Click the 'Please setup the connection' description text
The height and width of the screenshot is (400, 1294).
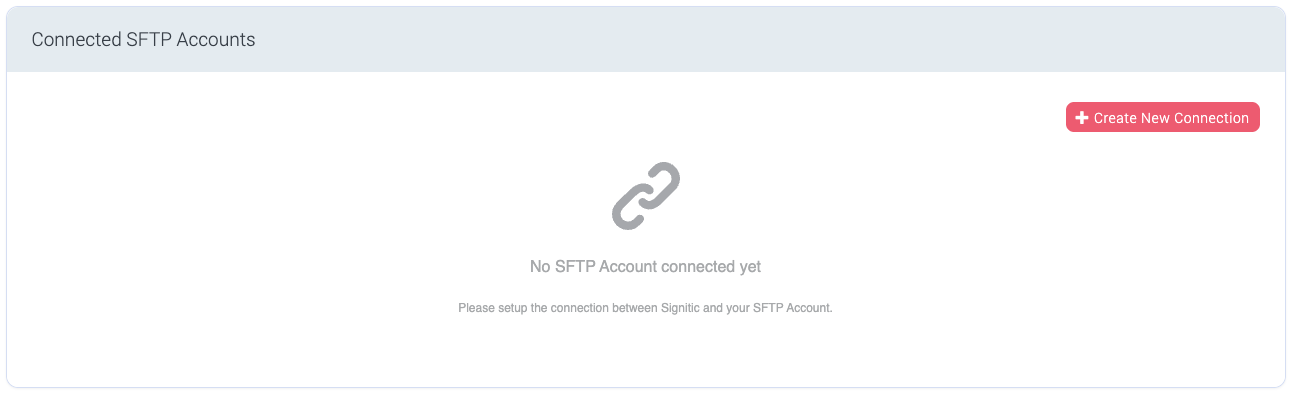[645, 308]
